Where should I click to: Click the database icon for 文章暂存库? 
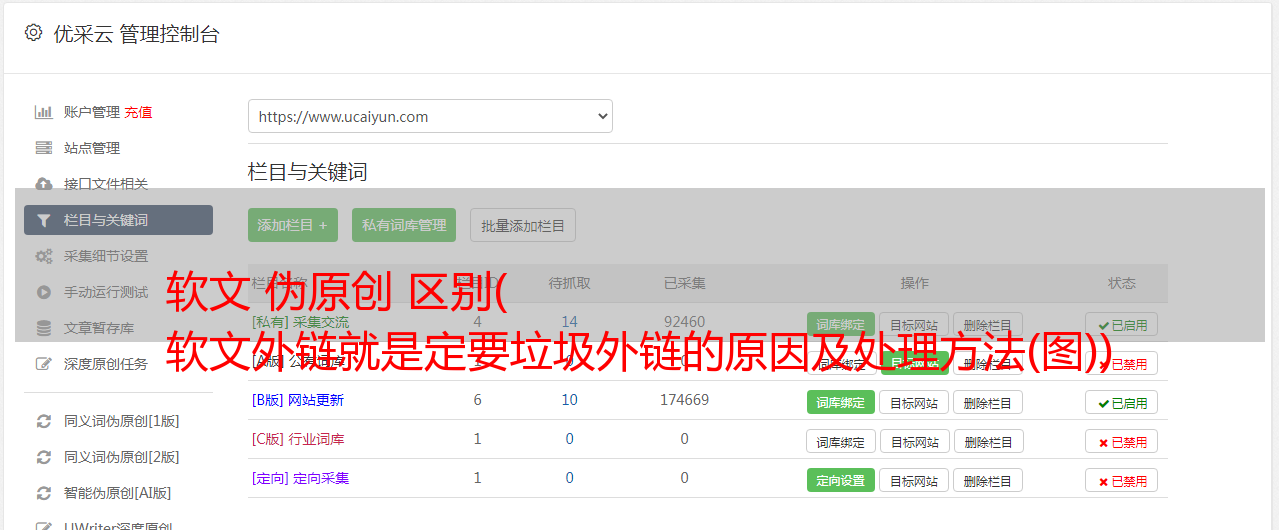(44, 328)
